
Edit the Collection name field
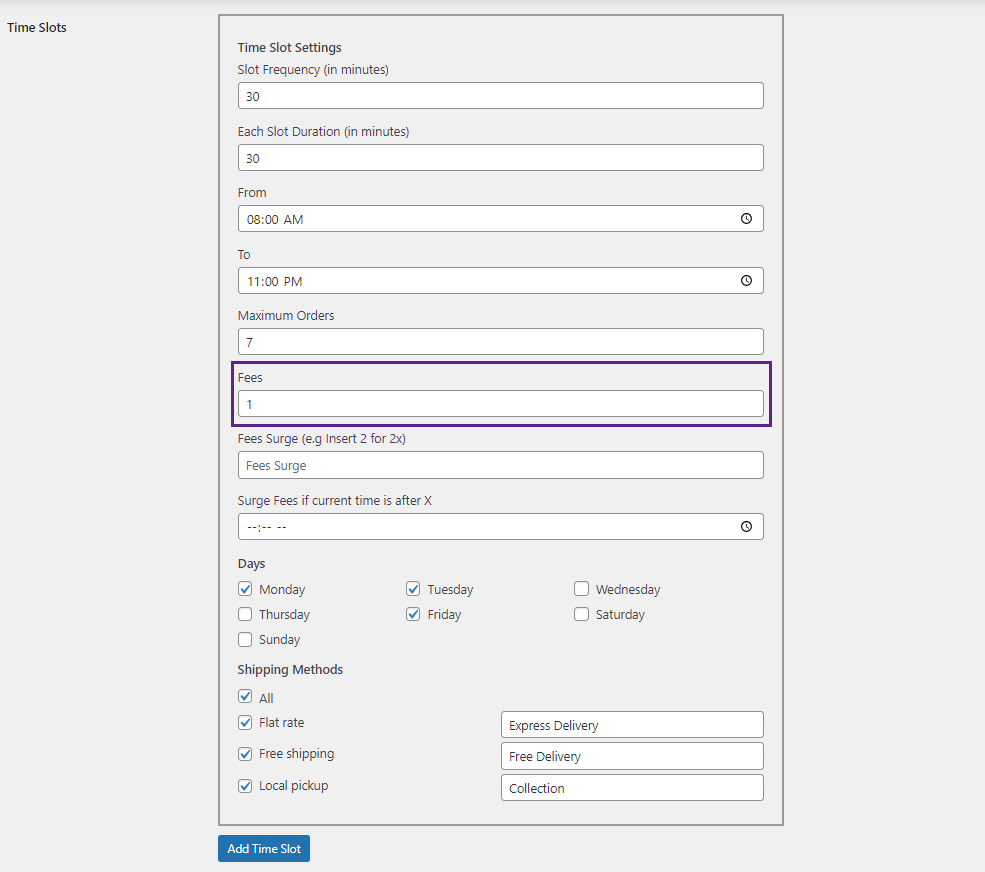pyautogui.click(x=632, y=788)
